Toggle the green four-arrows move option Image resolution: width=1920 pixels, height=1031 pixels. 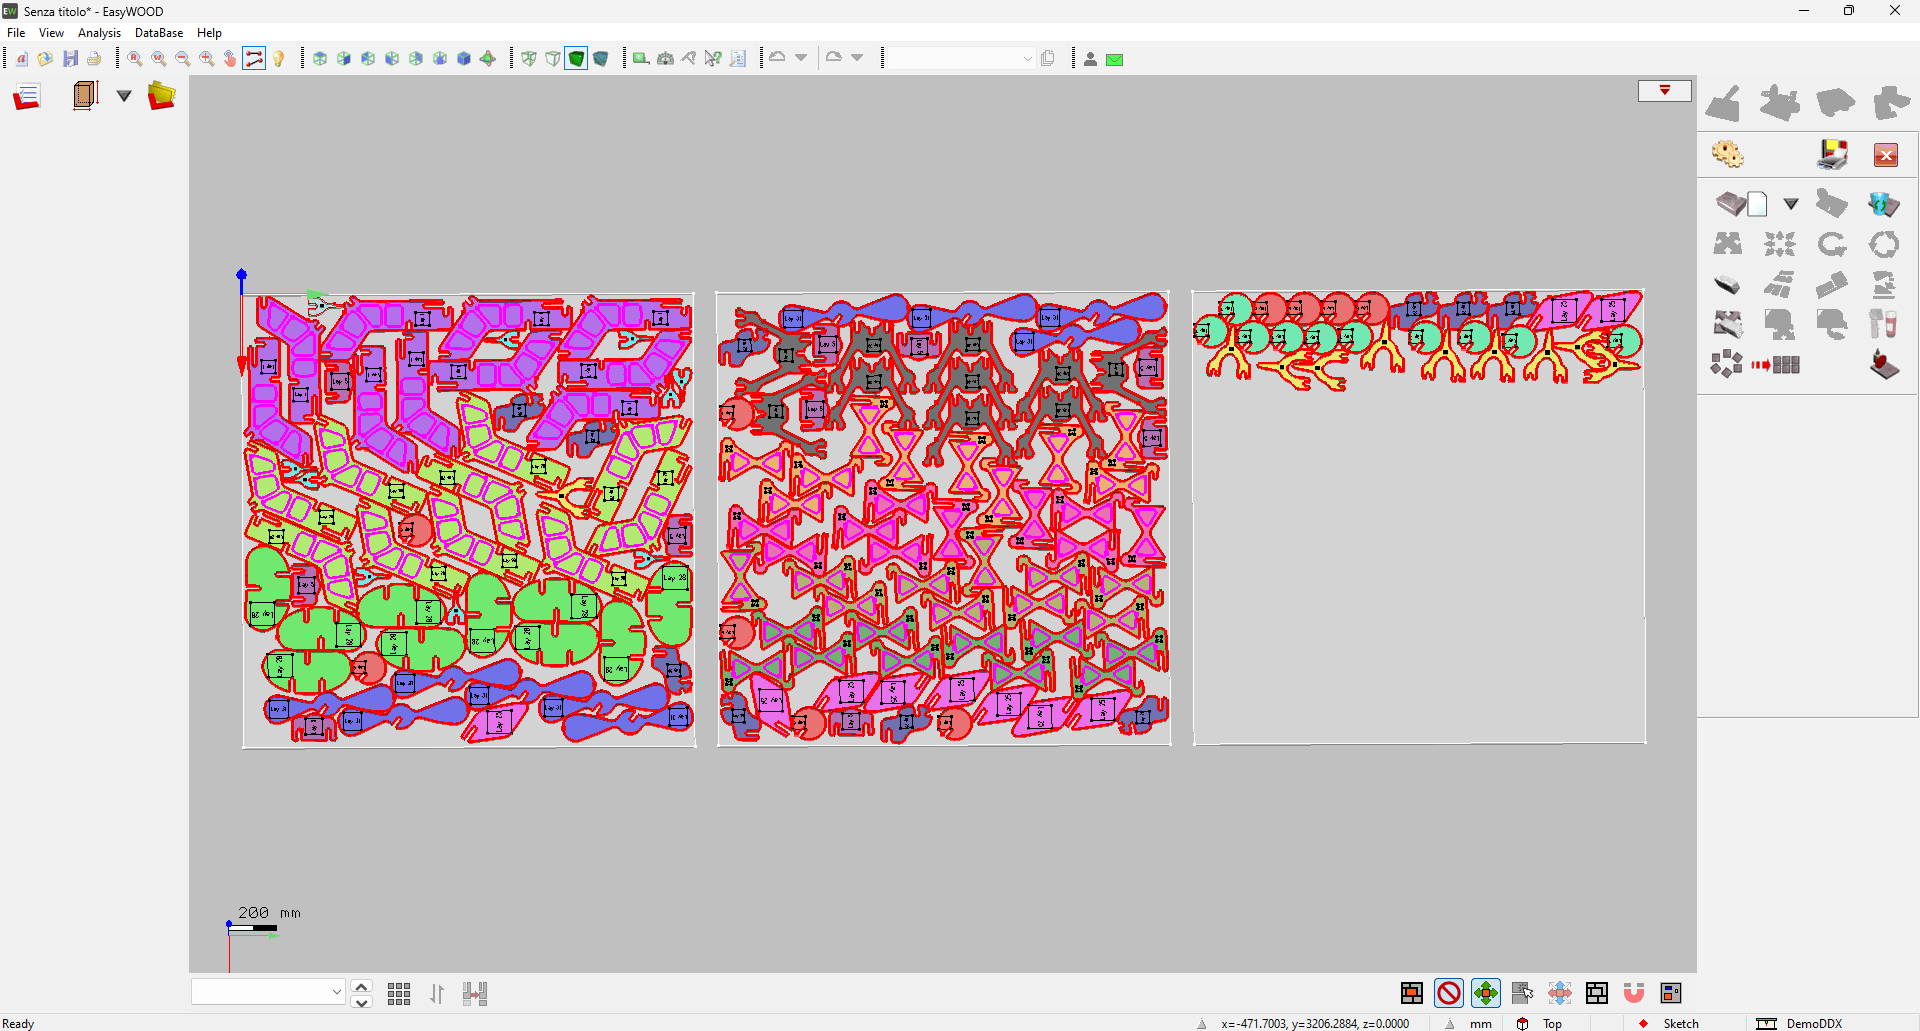click(x=1486, y=993)
